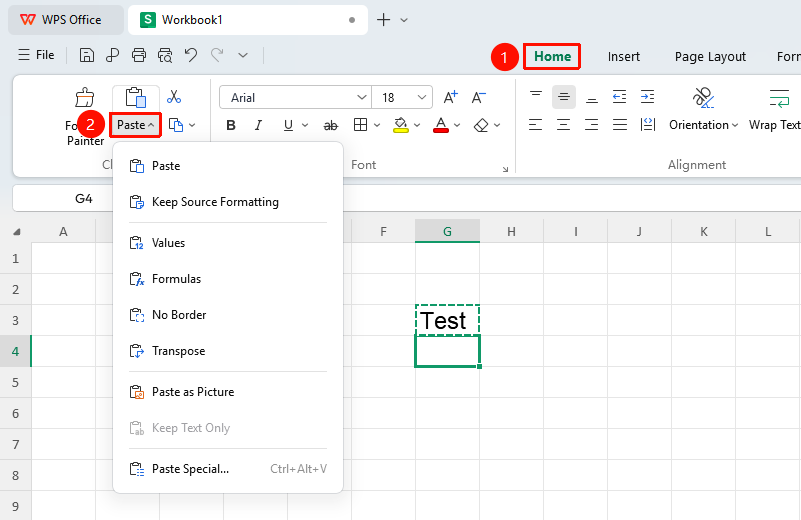Choose Keep Source Formatting option

[228, 202]
